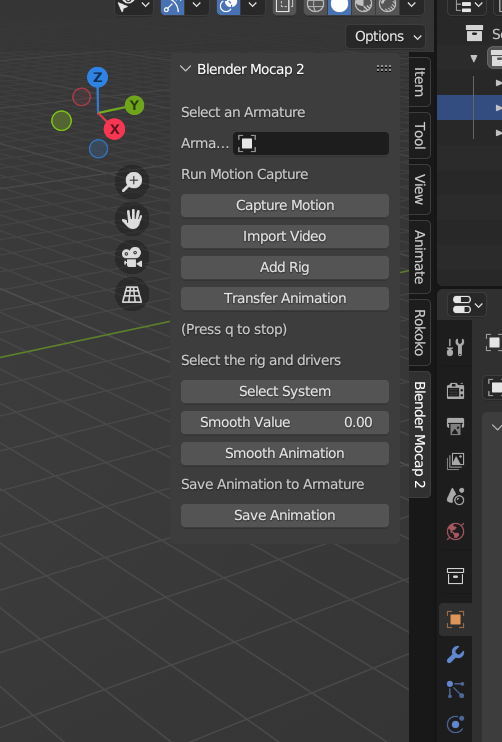Open object type visibility dropdown
Viewport: 502px width, 742px height.
click(134, 6)
